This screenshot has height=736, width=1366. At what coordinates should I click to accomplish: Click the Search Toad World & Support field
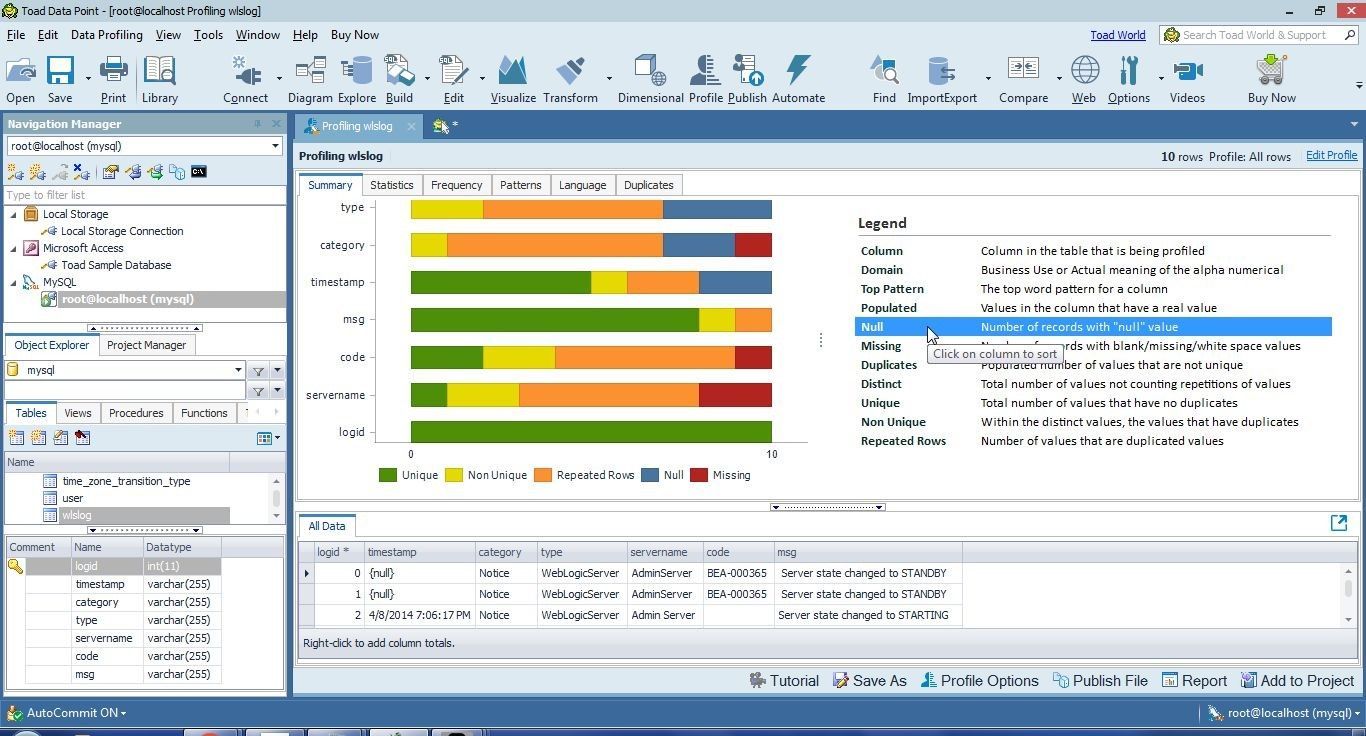point(1258,35)
